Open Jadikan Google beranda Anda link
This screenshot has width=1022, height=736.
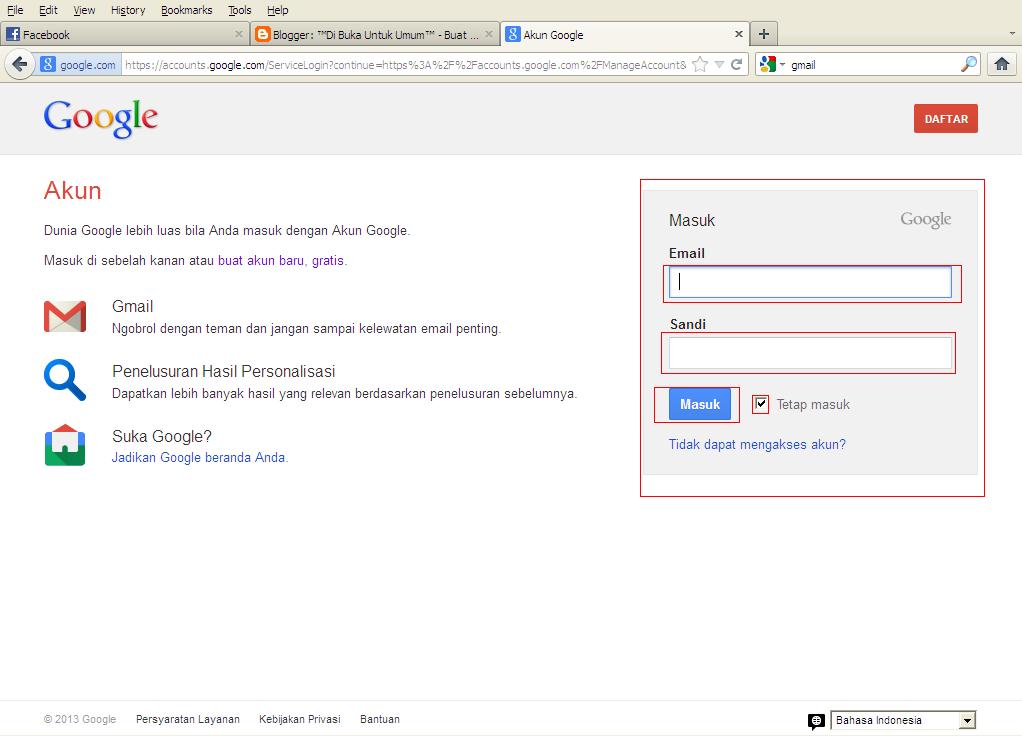[199, 457]
